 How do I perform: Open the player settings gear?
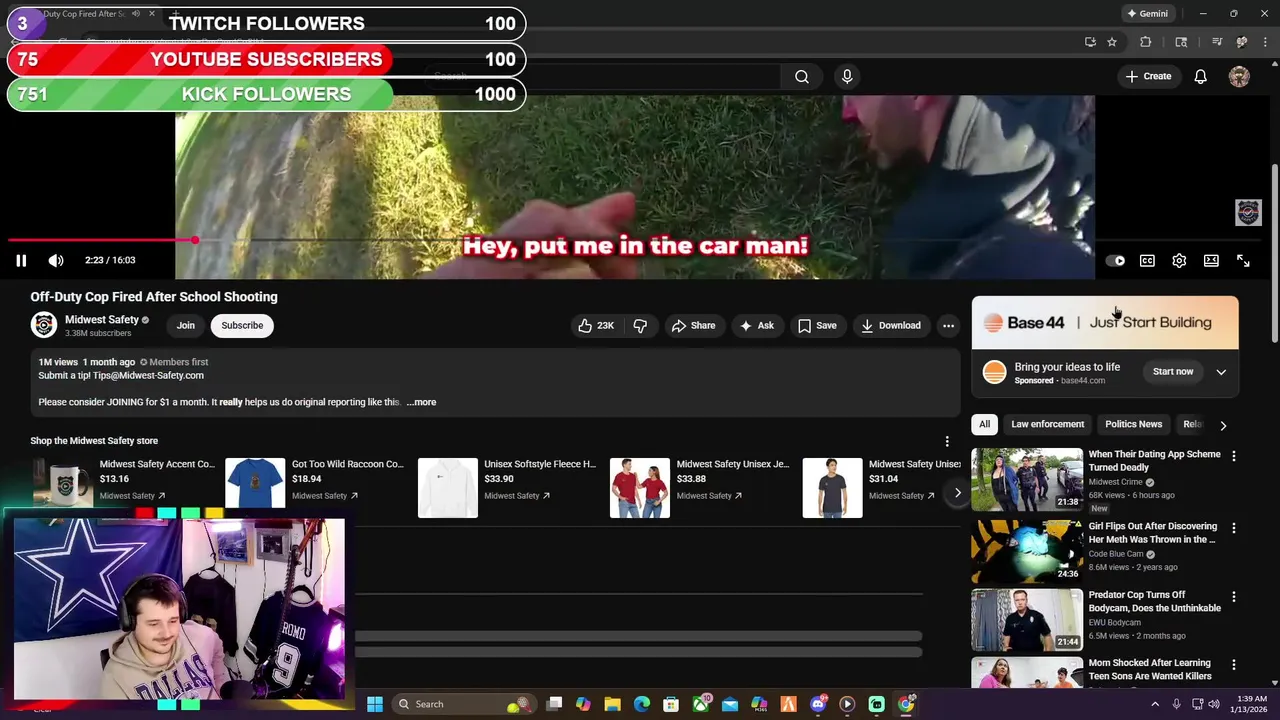click(x=1179, y=261)
